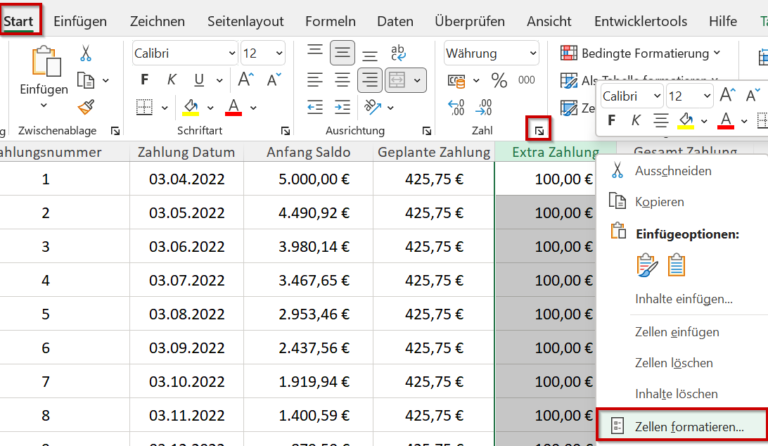
Task: Open the Zeichnen tab
Action: 157,21
